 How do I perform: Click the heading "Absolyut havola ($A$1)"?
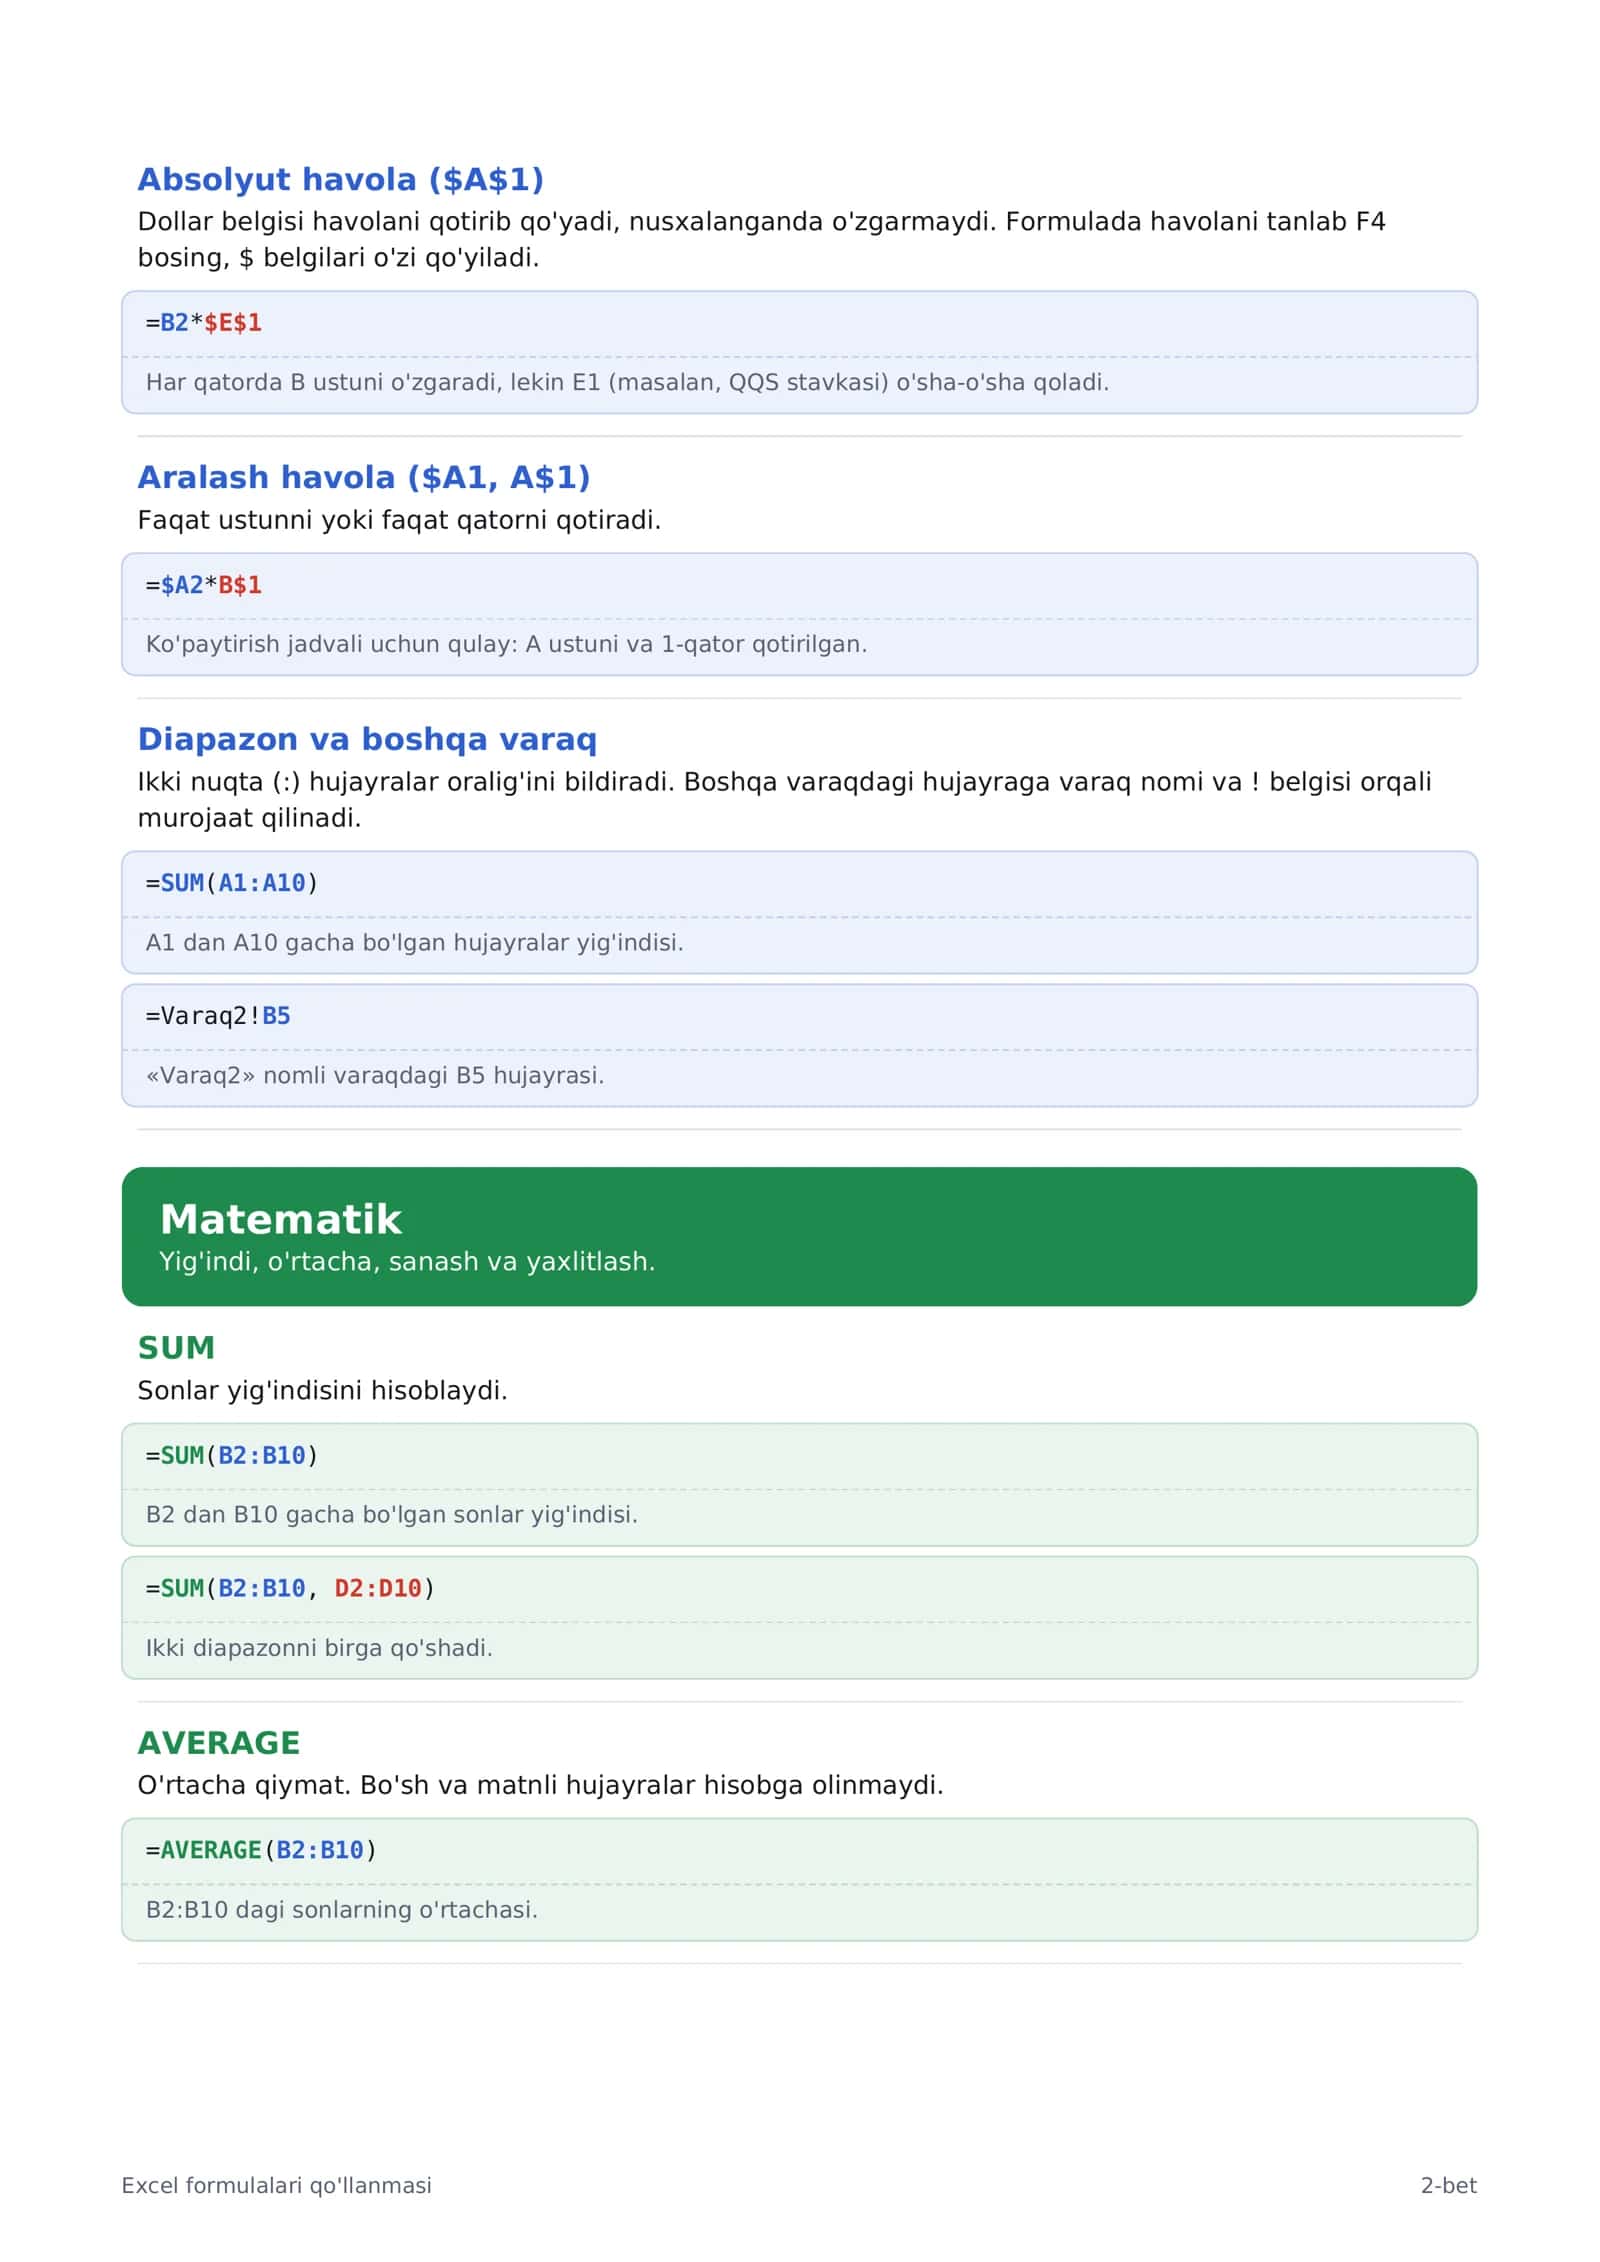tap(340, 180)
